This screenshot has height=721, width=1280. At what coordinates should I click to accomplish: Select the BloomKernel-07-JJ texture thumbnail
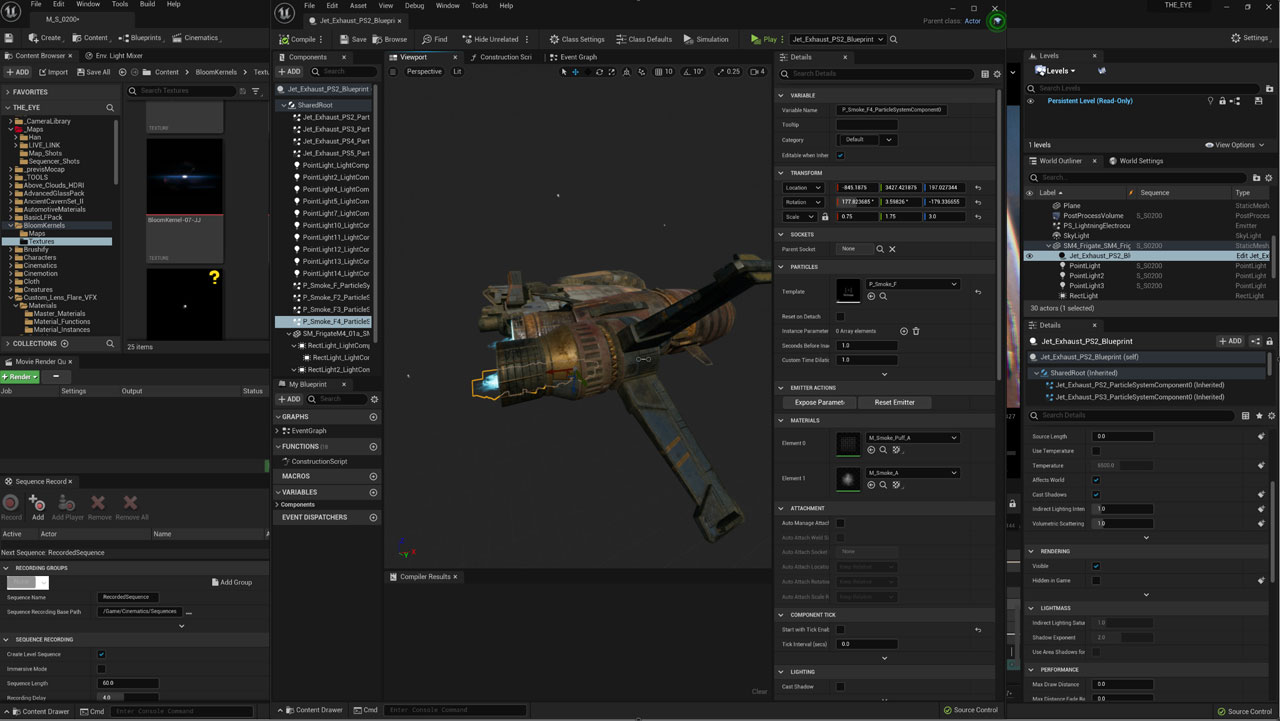pyautogui.click(x=185, y=177)
